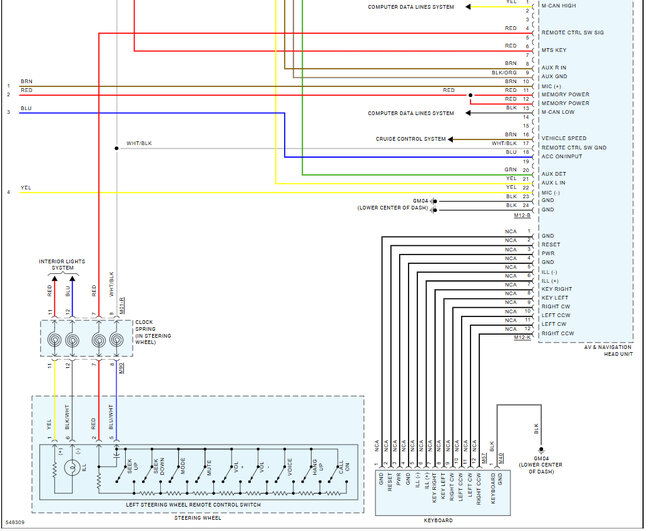Select the M37 connector label
Screen dimensions: 650x531
pyautogui.click(x=483, y=458)
